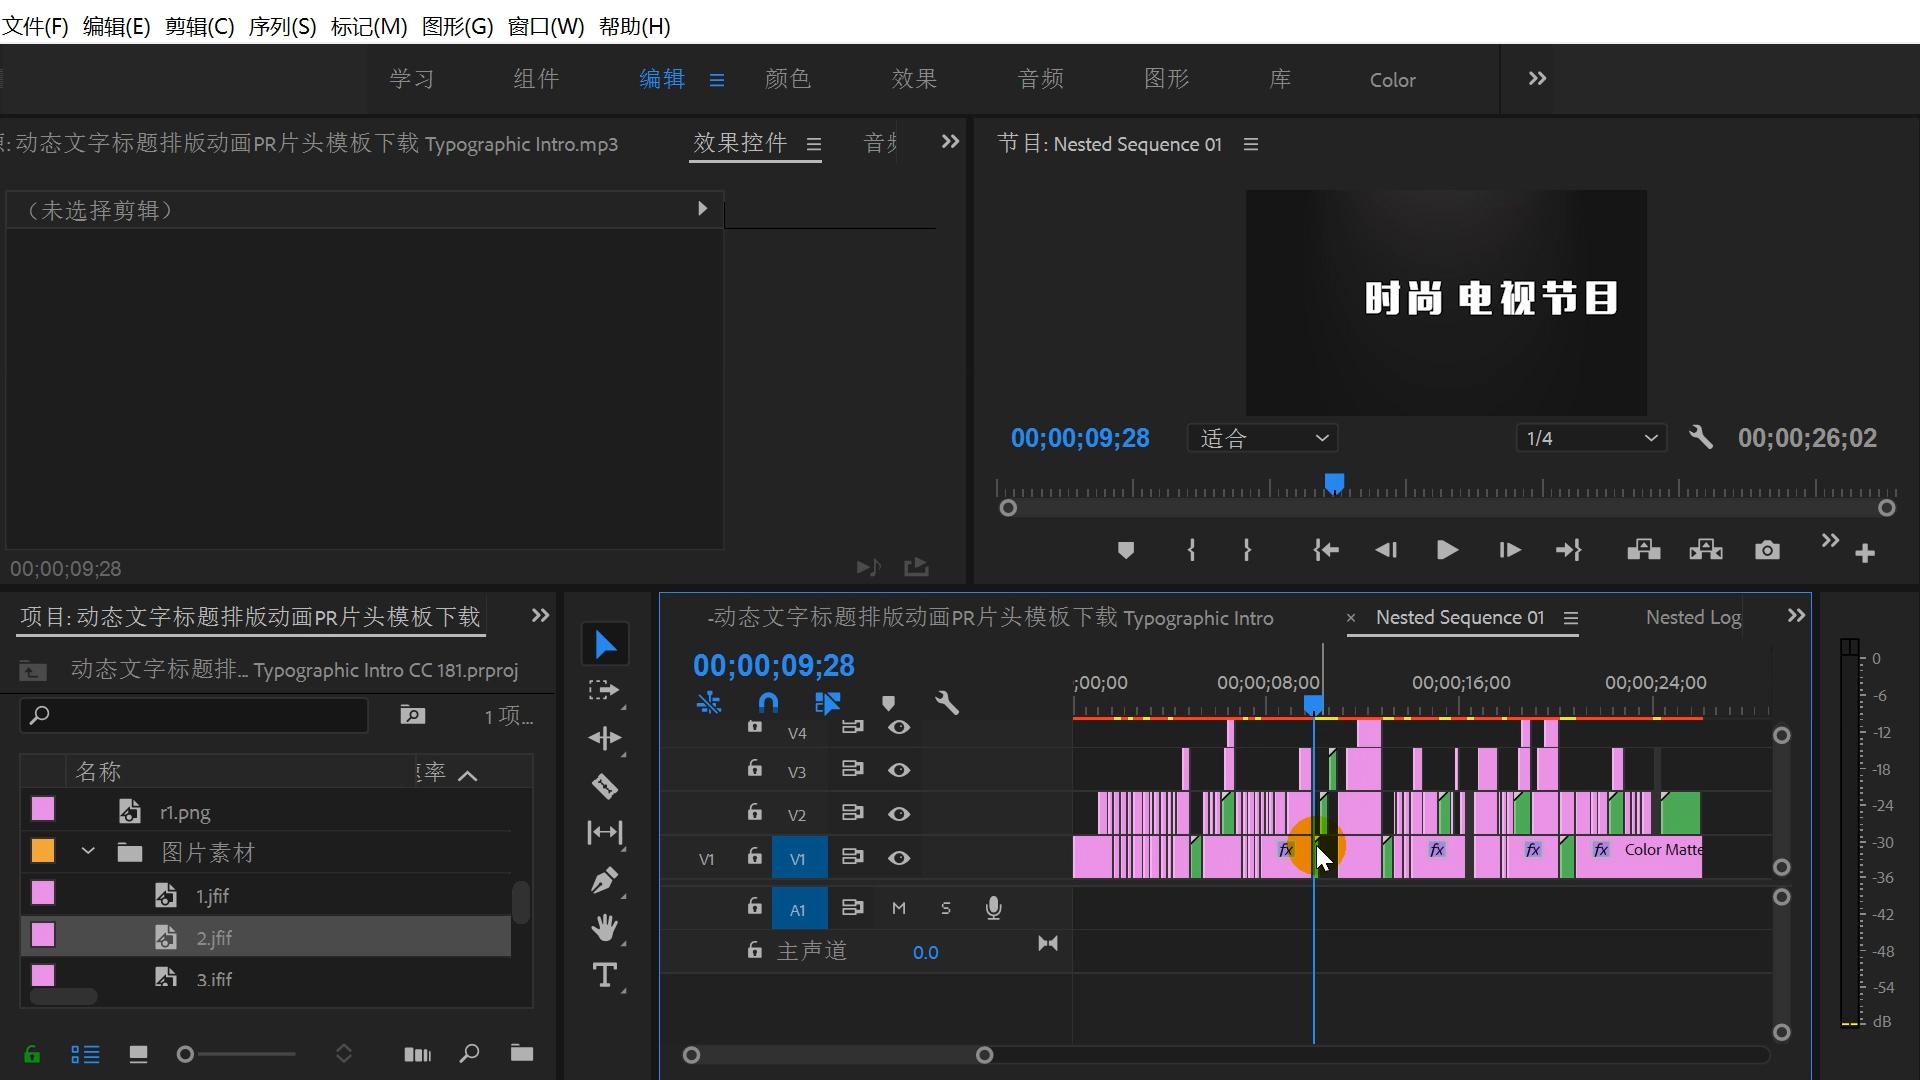Toggle V4 track output eye
The height and width of the screenshot is (1080, 1920).
coord(899,727)
